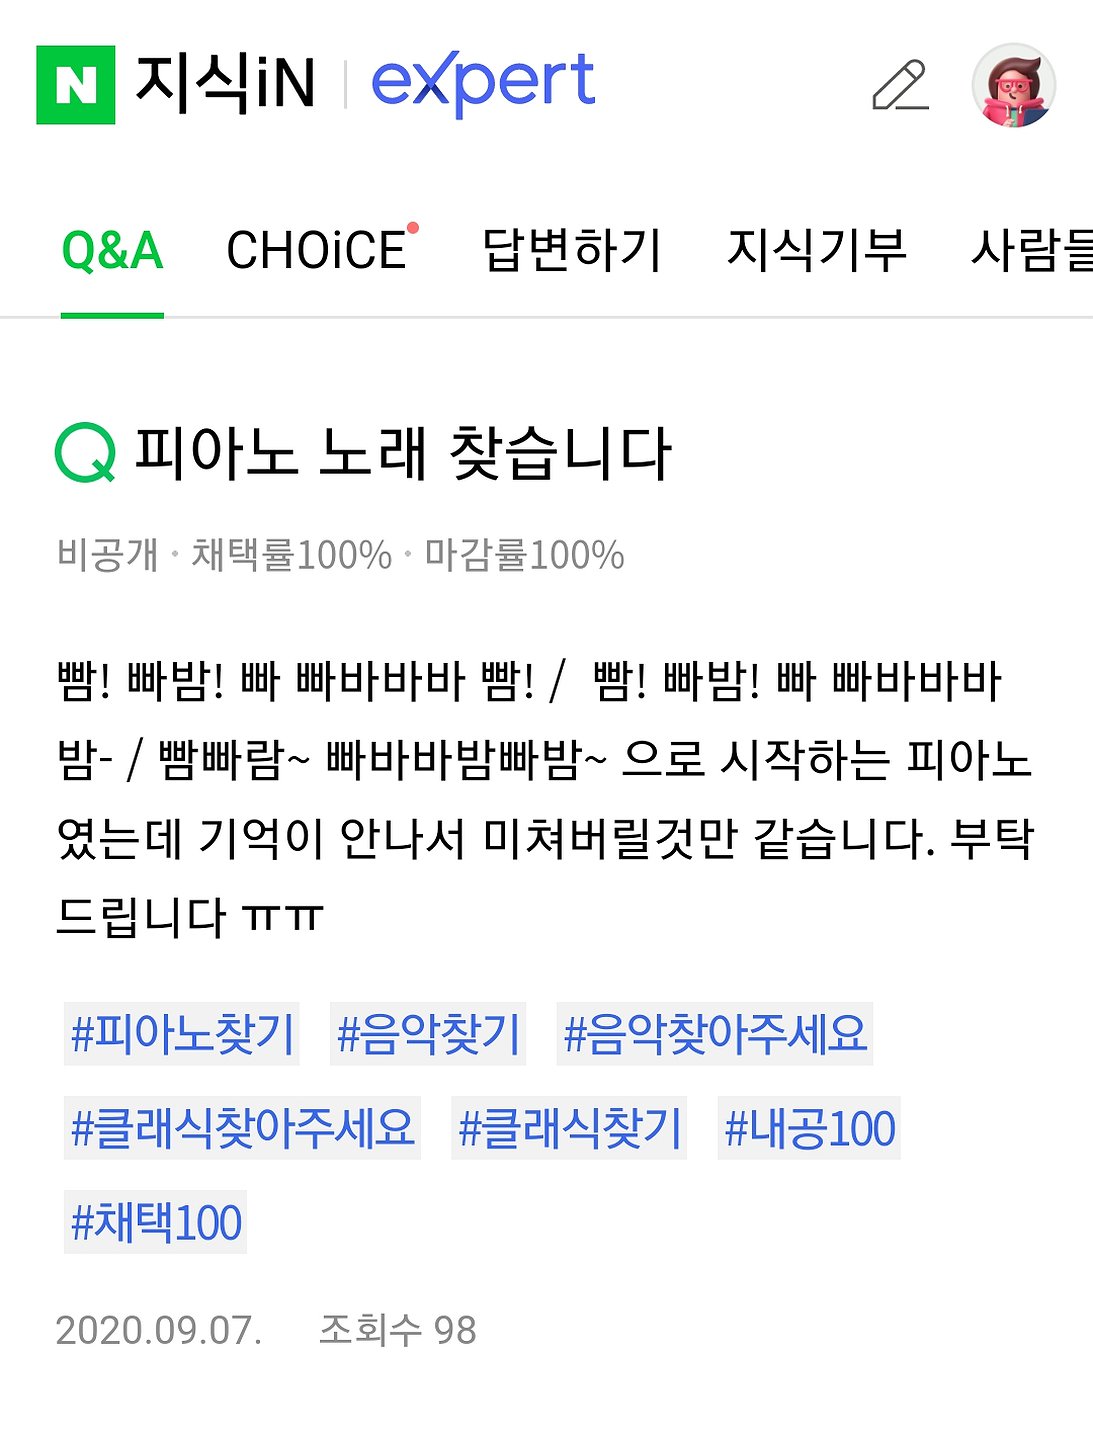Viewport: 1093px width, 1440px height.
Task: Tap the #피아노찾기 hashtag
Action: pyautogui.click(x=182, y=1034)
